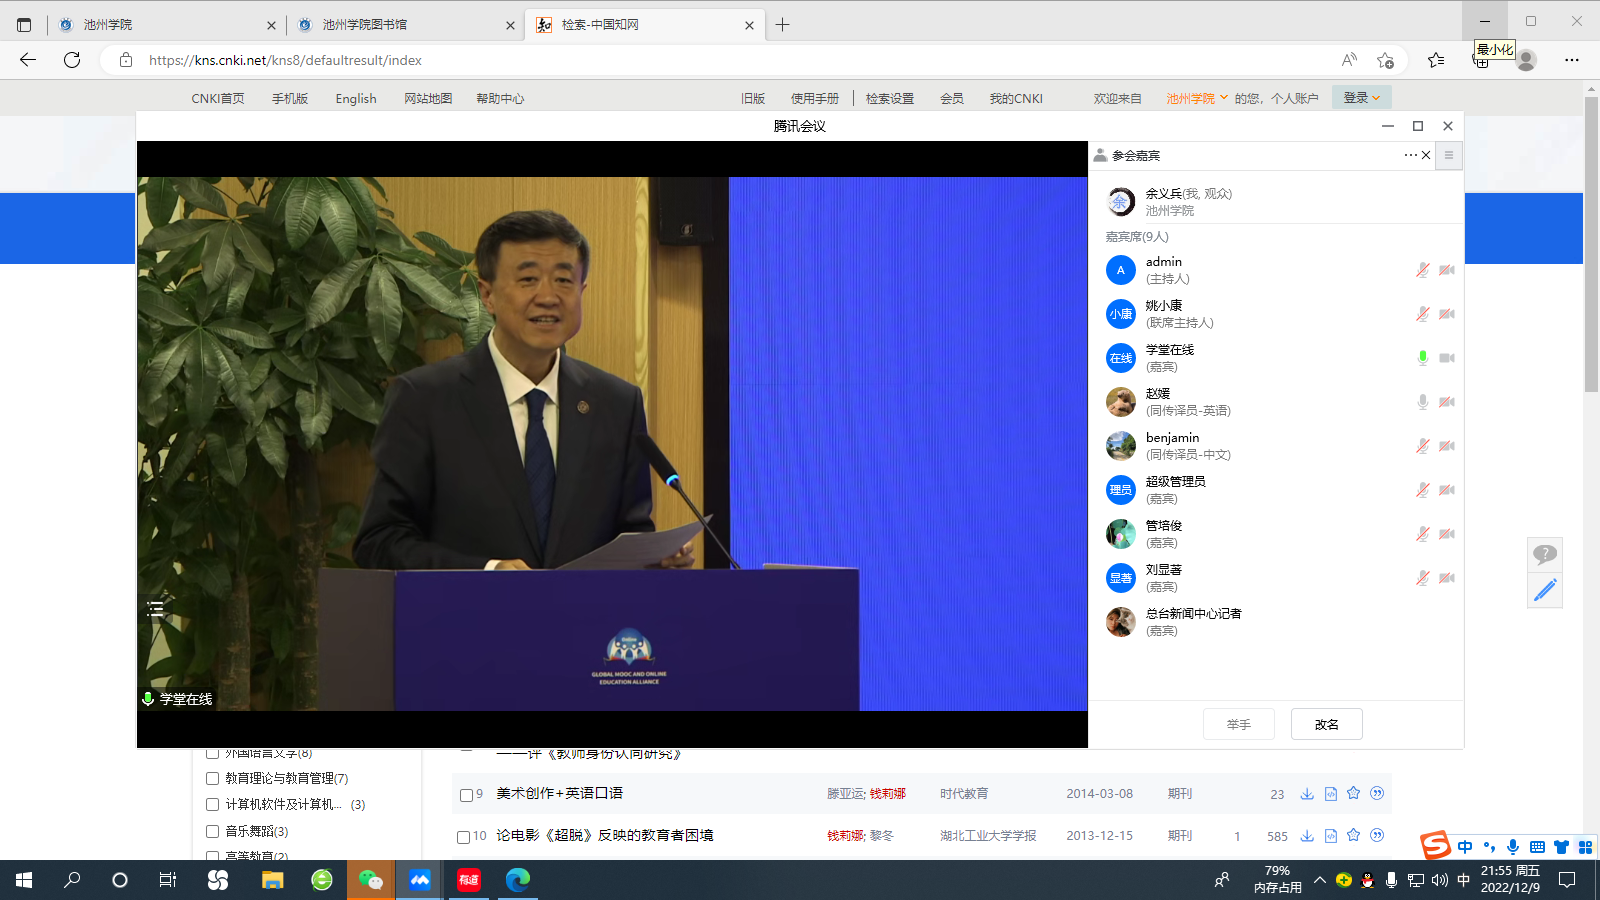Enable the 音乐舞蹈 subject filter checkbox

pyautogui.click(x=212, y=831)
